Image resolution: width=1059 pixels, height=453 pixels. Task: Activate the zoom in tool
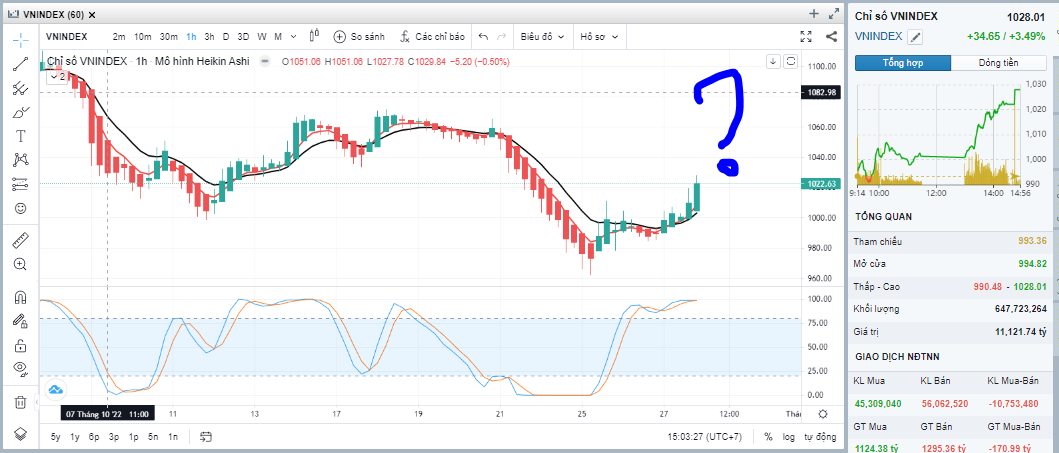coord(21,264)
